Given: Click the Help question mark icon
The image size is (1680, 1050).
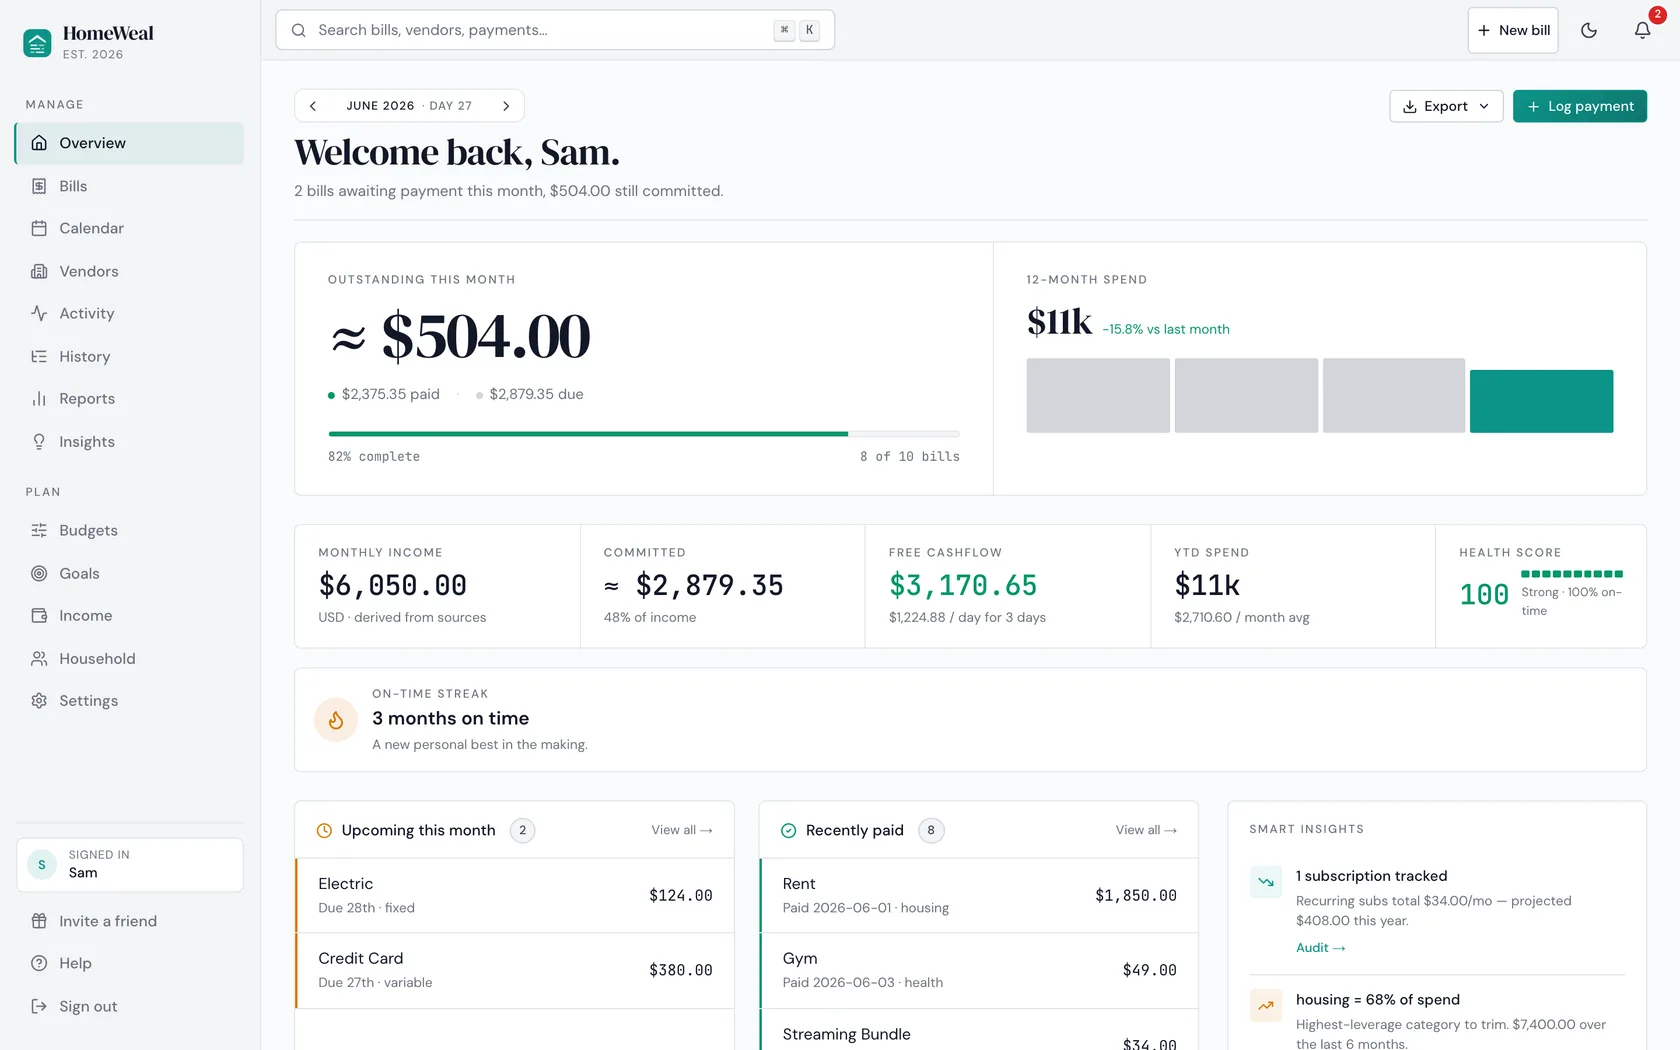Looking at the screenshot, I should tap(39, 963).
